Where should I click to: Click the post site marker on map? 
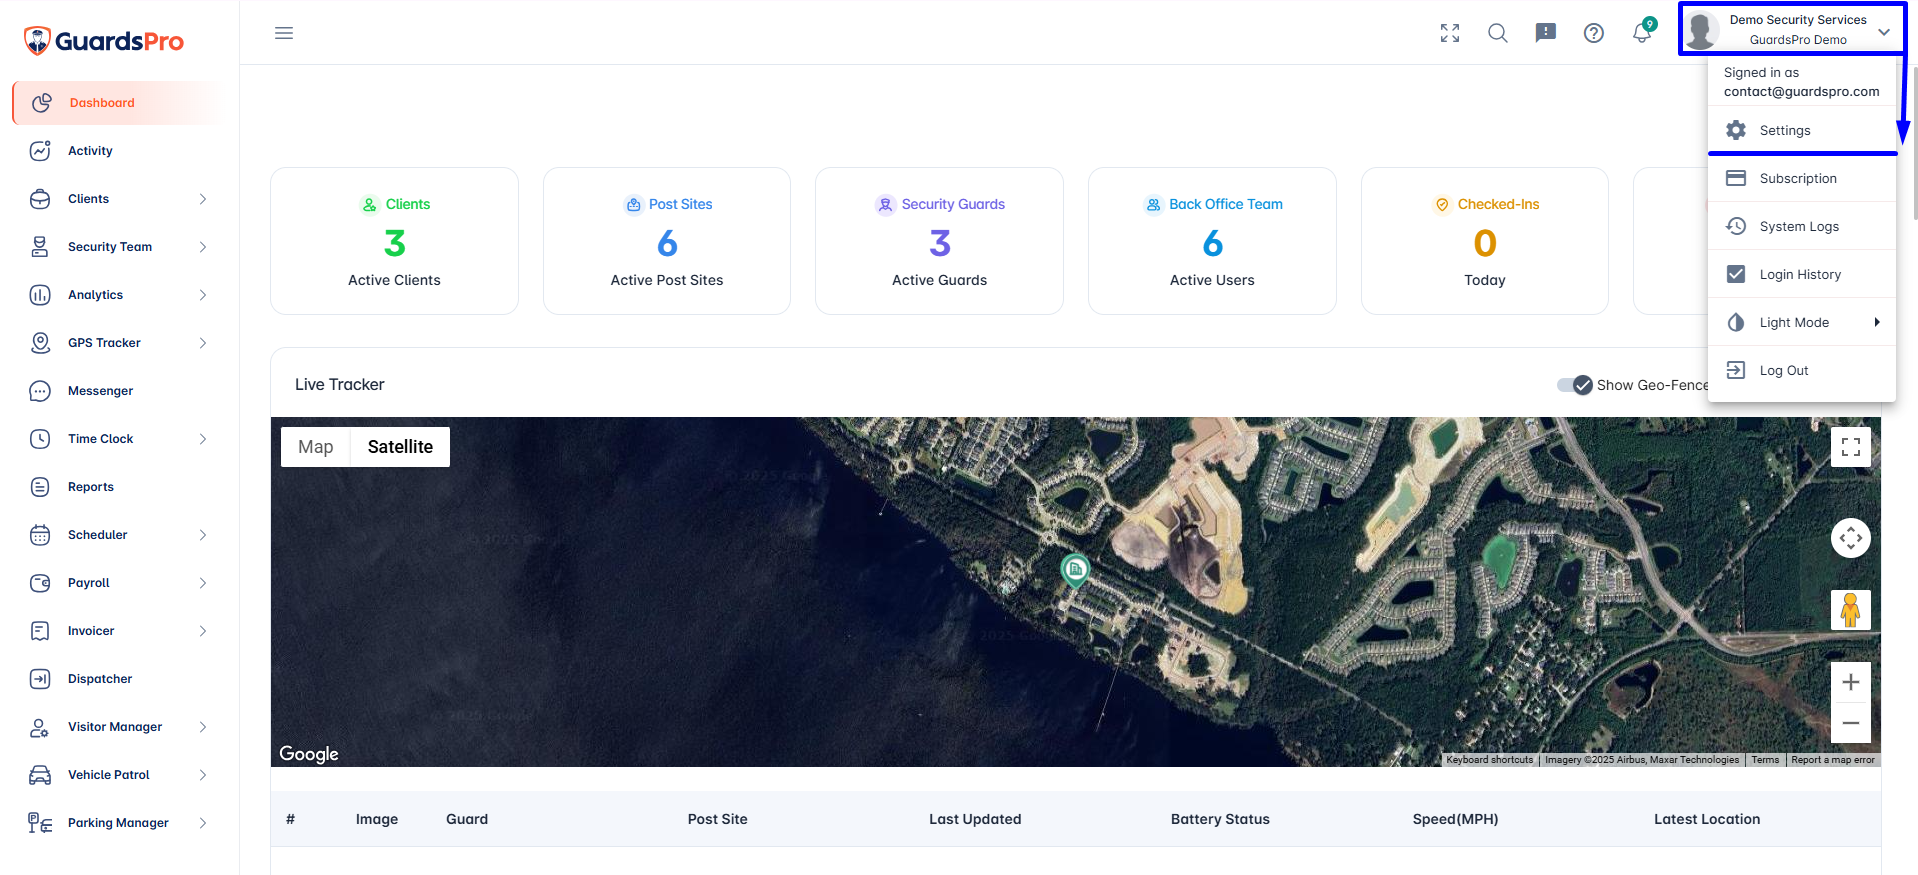pos(1075,570)
